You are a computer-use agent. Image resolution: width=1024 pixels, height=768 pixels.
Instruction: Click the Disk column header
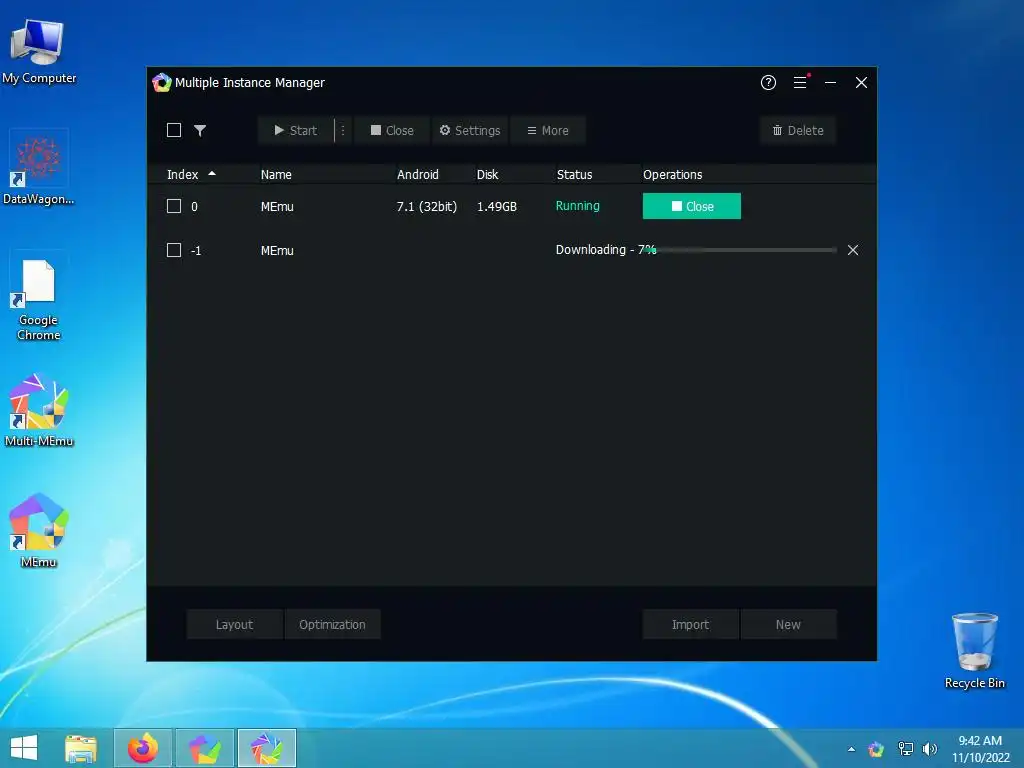(x=487, y=174)
